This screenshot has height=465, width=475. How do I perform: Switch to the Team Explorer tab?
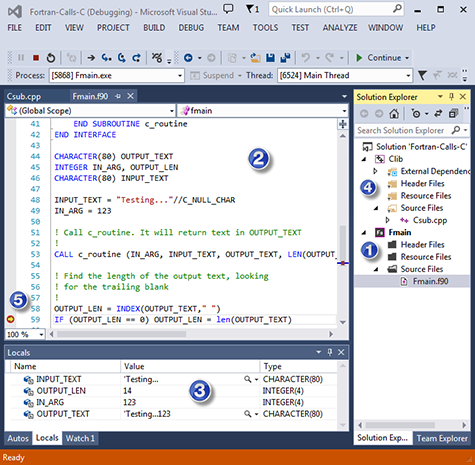pyautogui.click(x=442, y=438)
